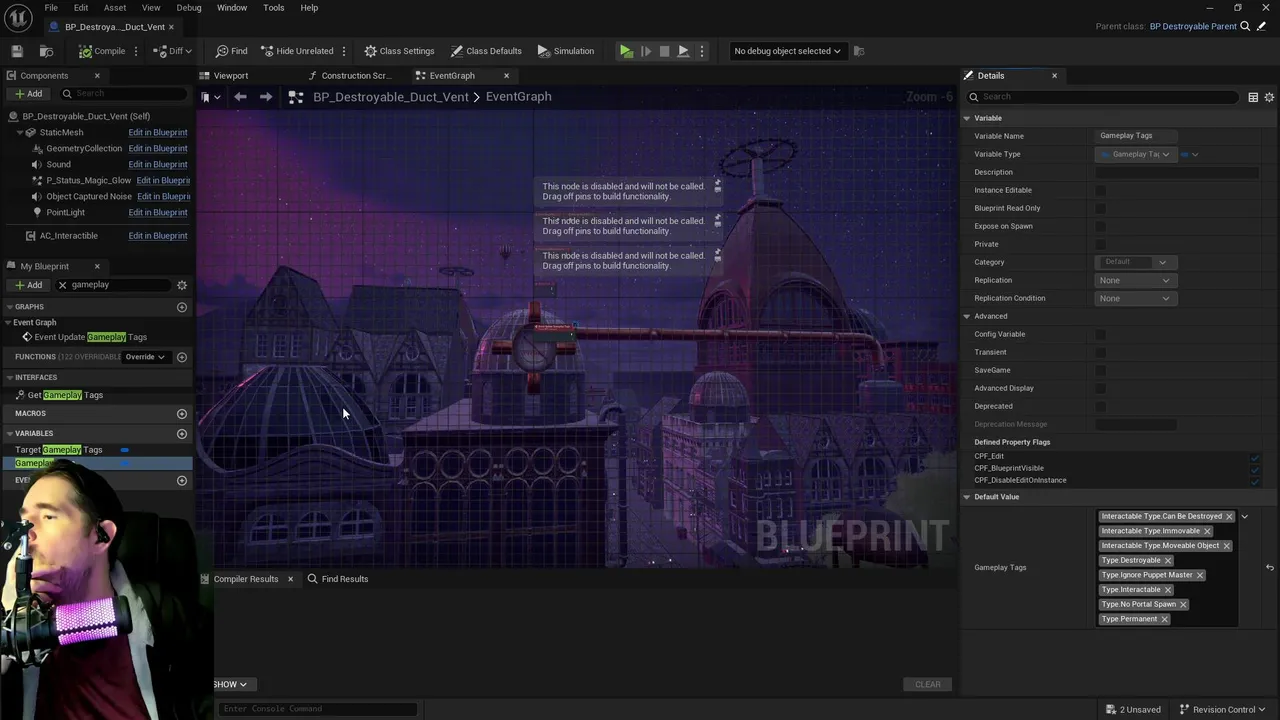Toggle Advanced Display checkbox

point(1101,388)
